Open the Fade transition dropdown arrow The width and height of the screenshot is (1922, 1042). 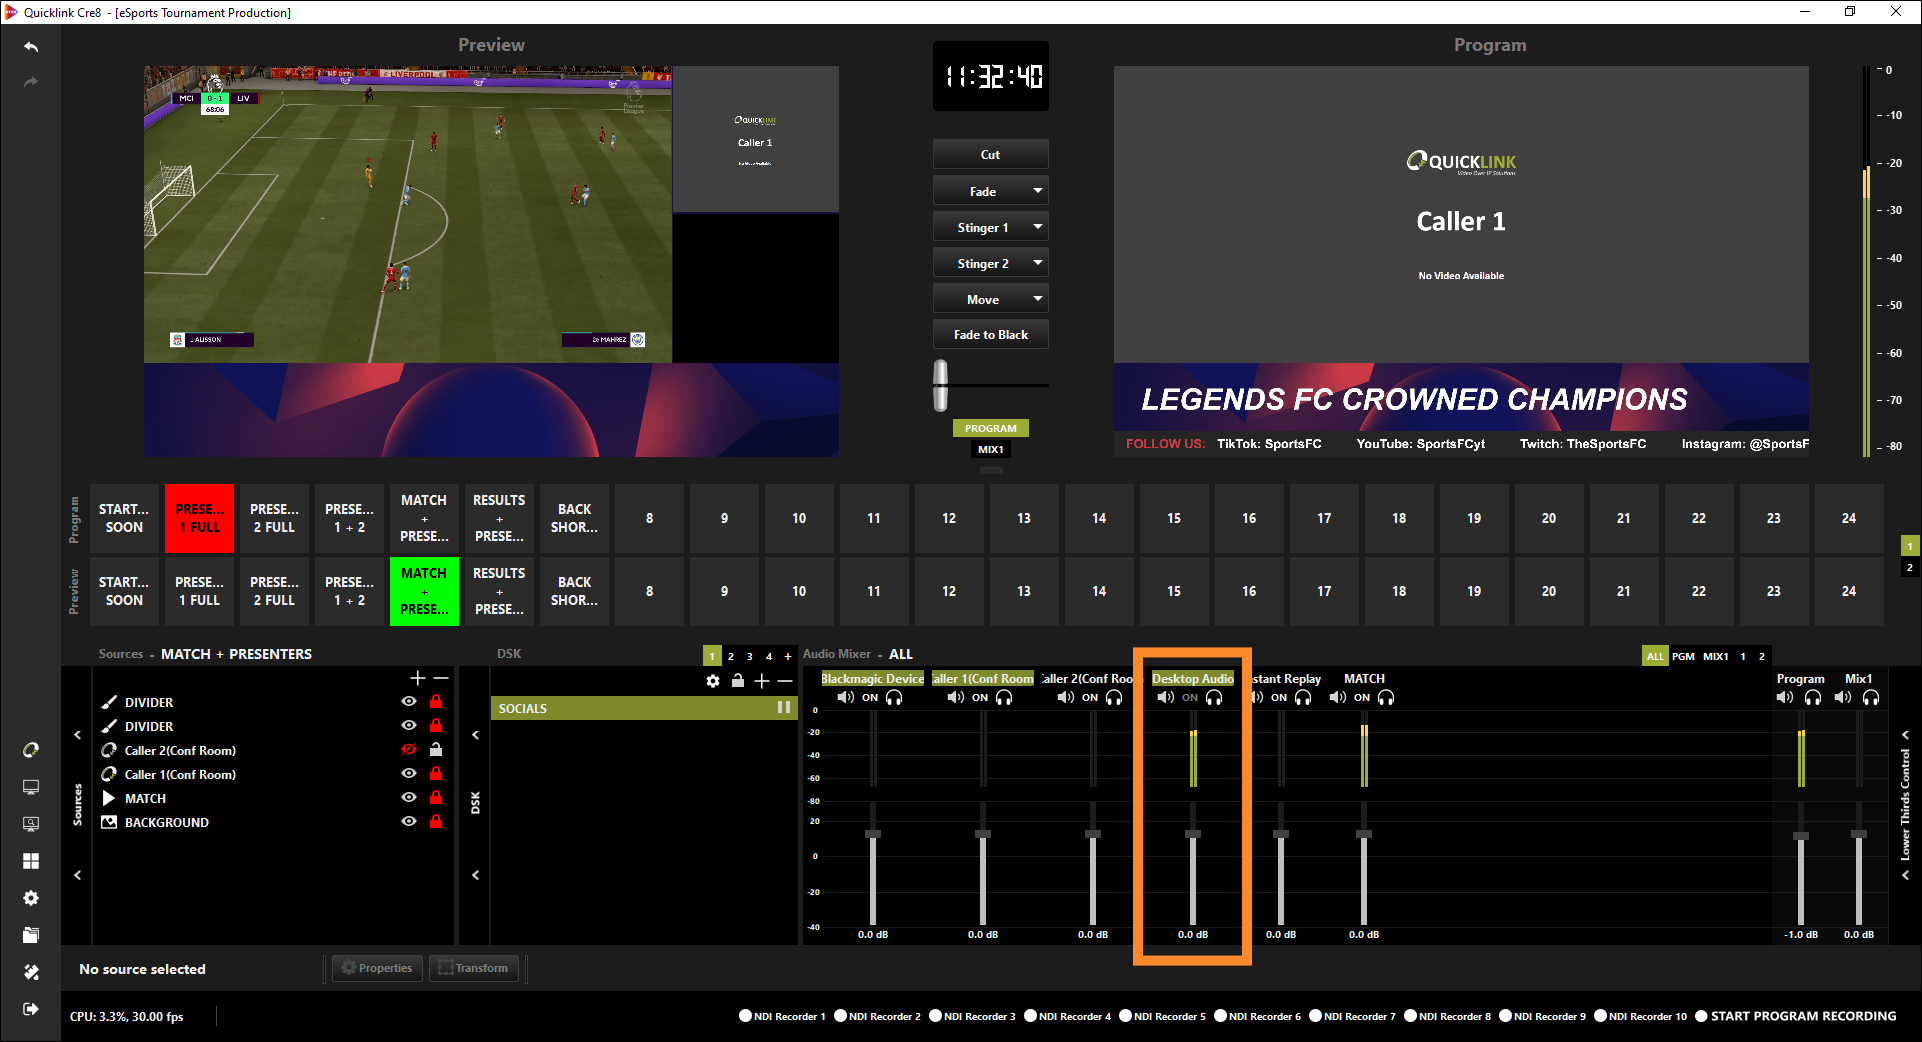pos(1037,191)
